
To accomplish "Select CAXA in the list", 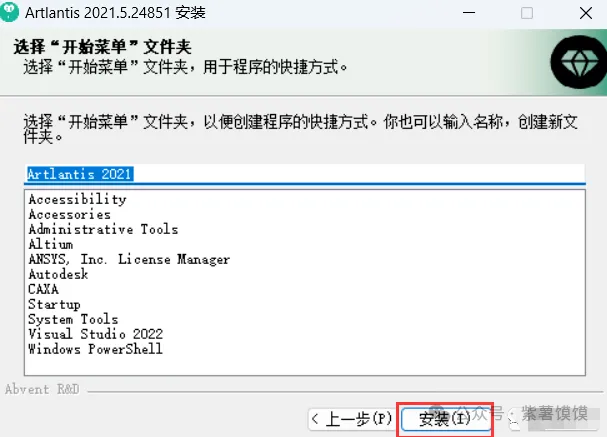I will point(43,289).
